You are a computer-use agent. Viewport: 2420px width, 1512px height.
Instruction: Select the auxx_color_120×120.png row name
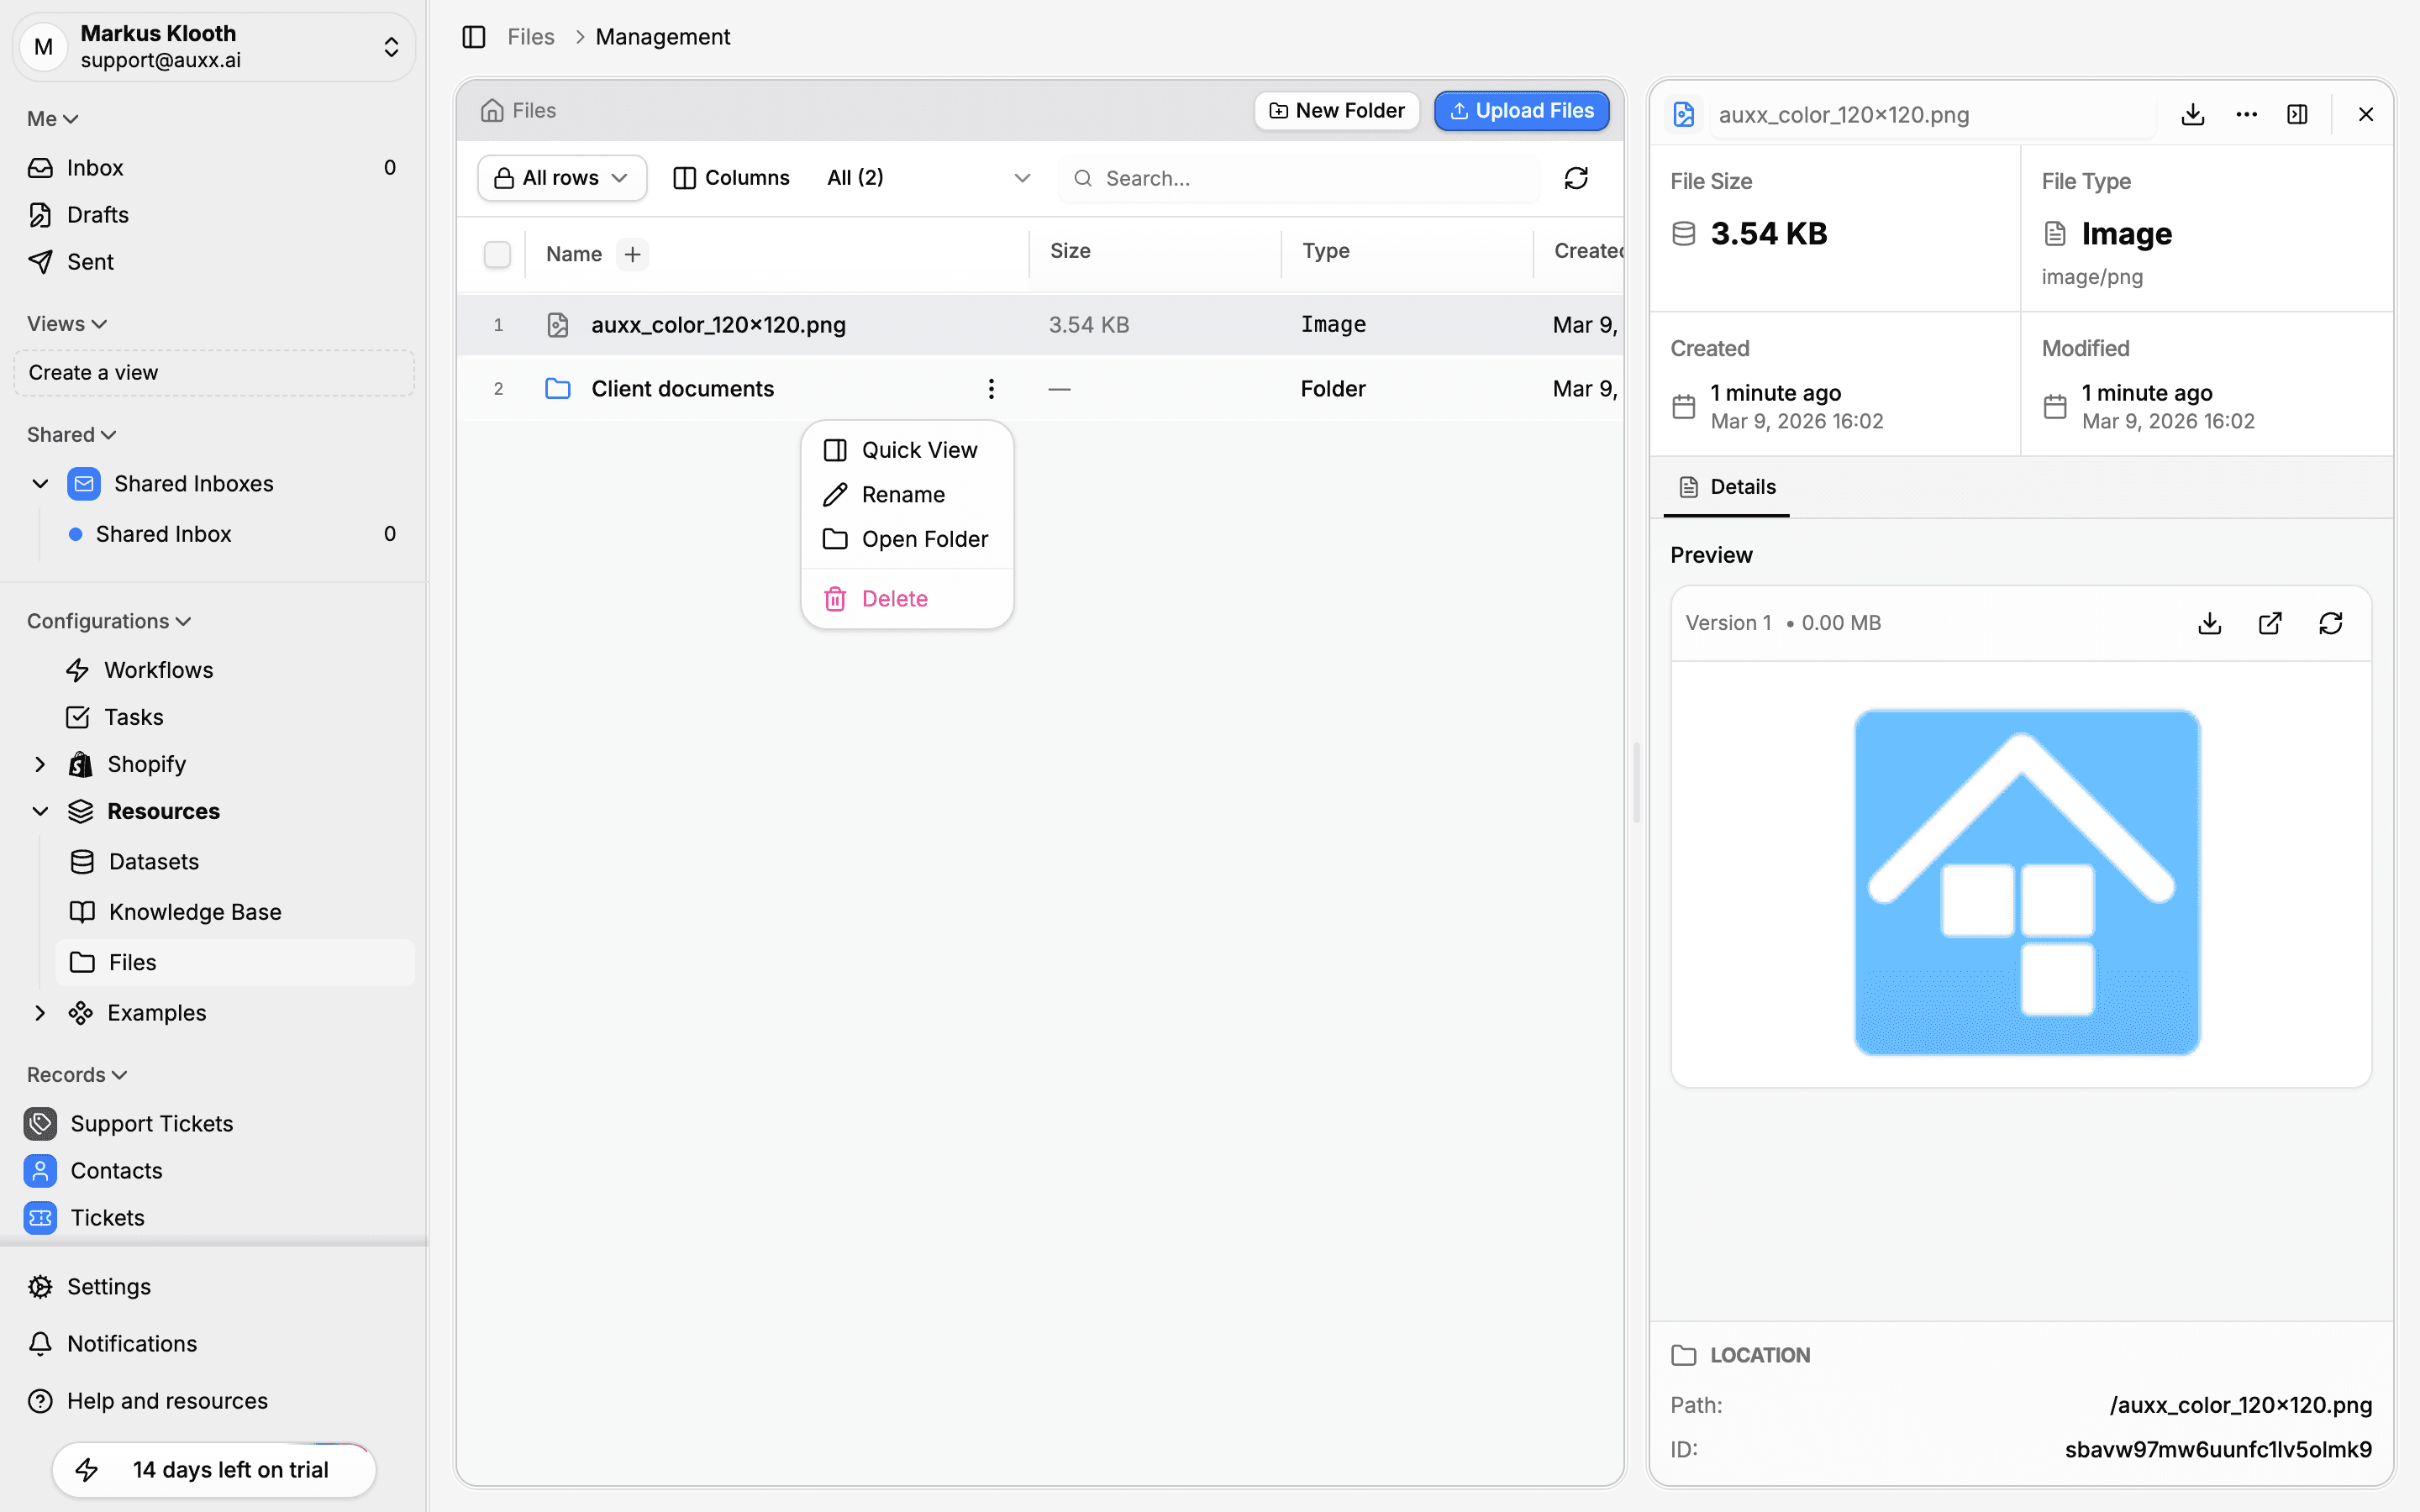718,325
